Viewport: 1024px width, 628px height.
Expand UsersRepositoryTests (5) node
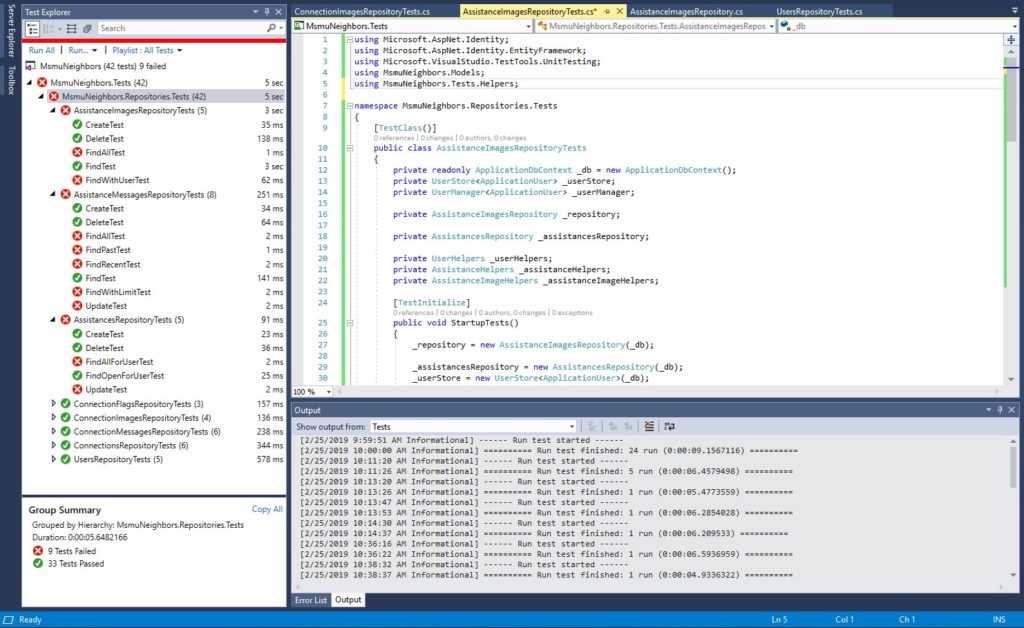(53, 460)
